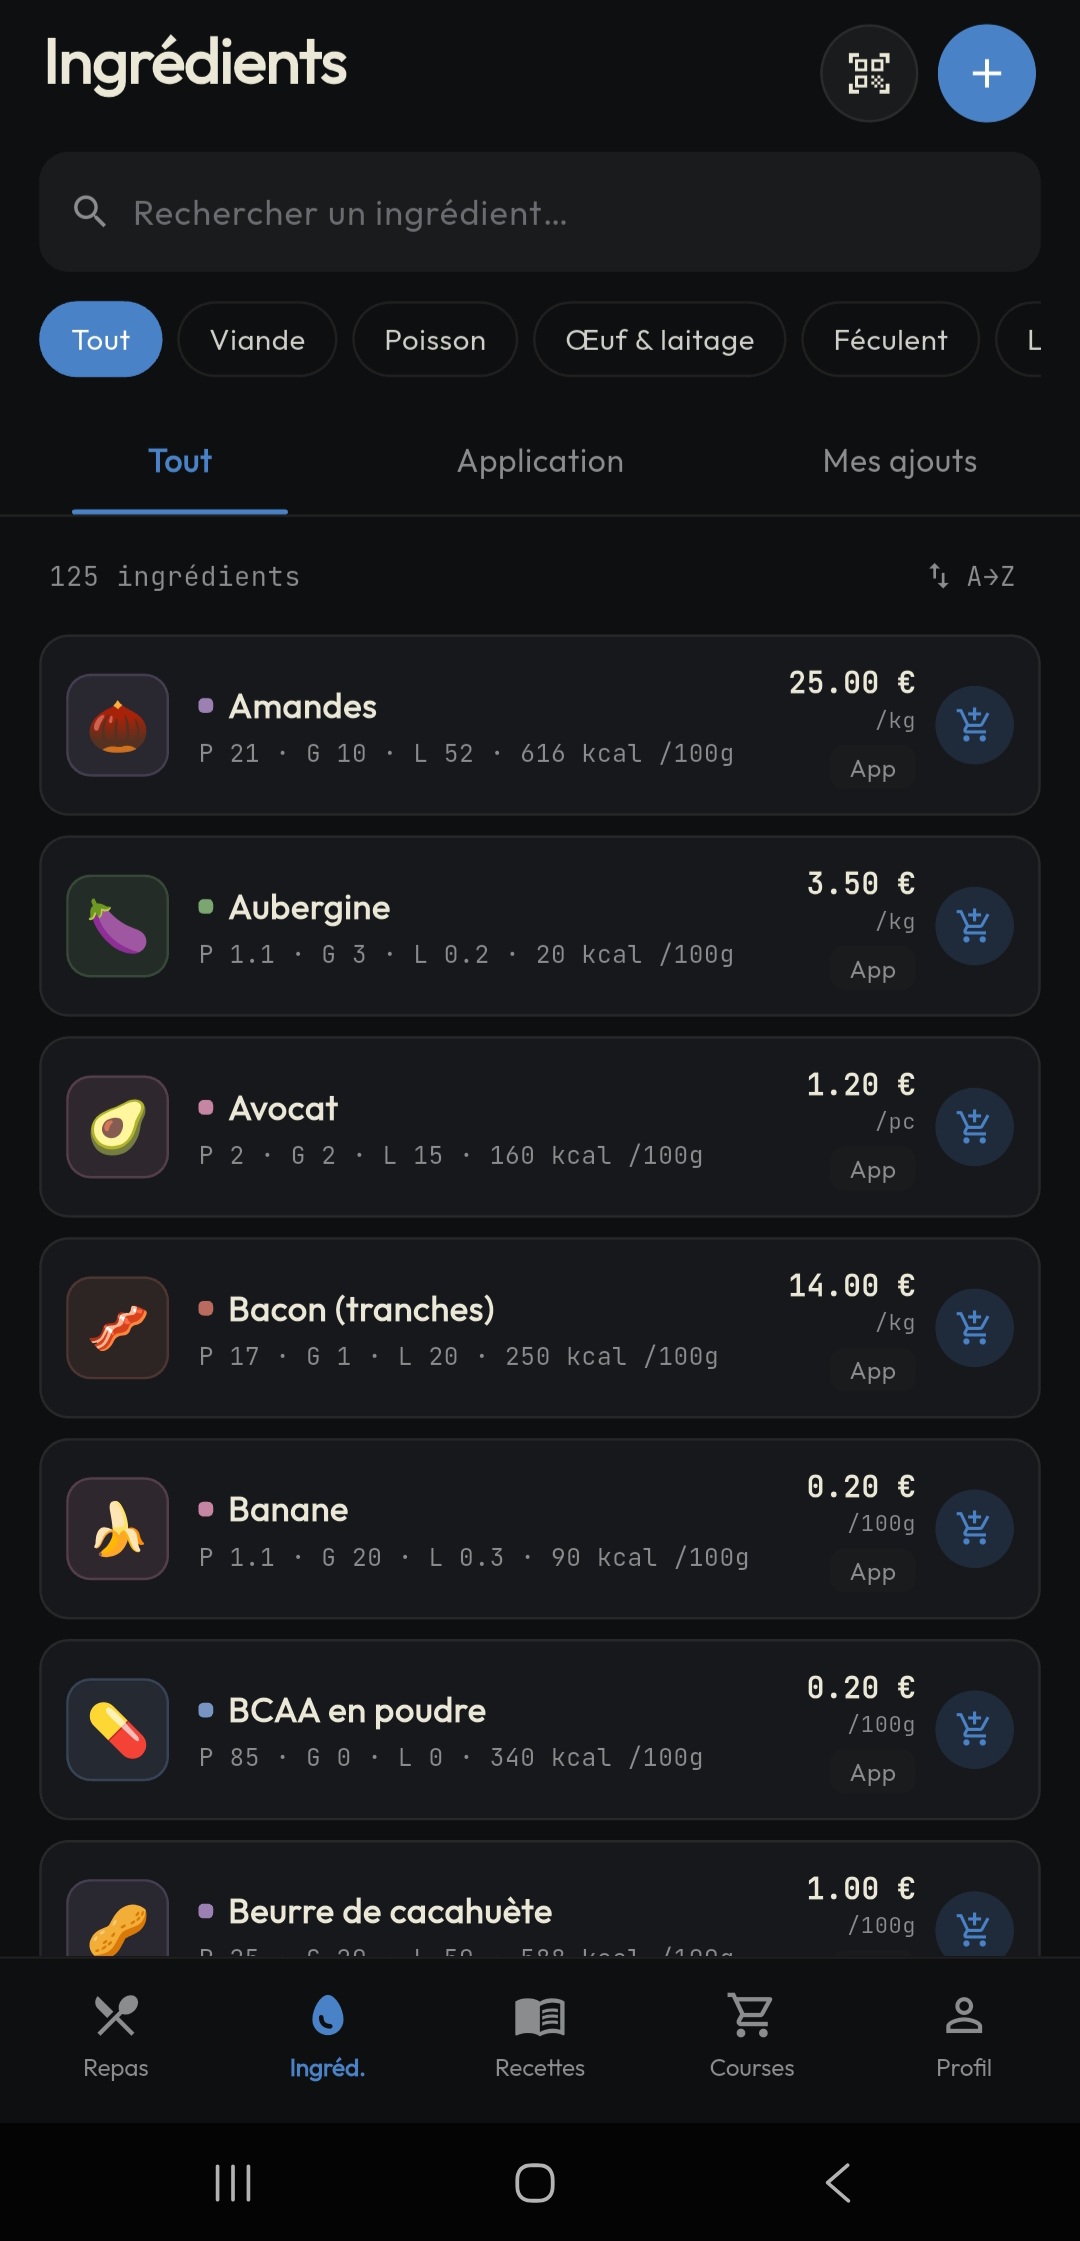Screen dimensions: 1080x2241
Task: Focus the Rechercher un ingrédient search field
Action: point(540,212)
